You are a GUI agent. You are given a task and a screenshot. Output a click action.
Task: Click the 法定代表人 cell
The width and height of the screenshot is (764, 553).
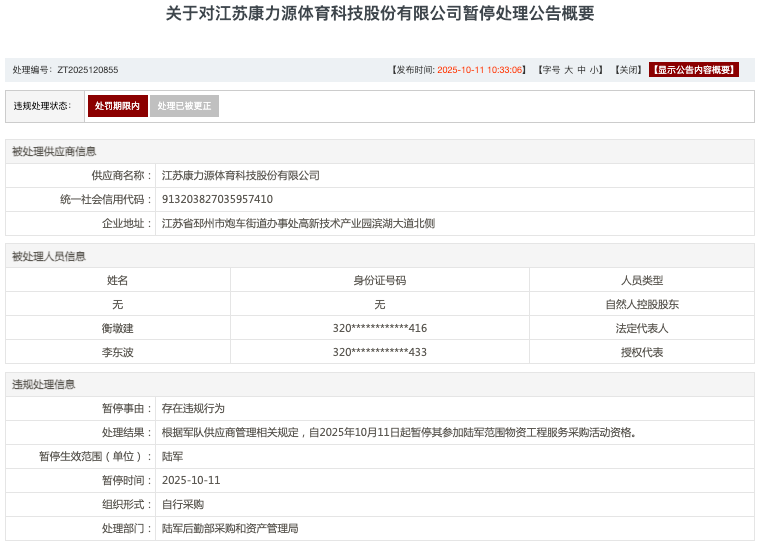coord(642,328)
